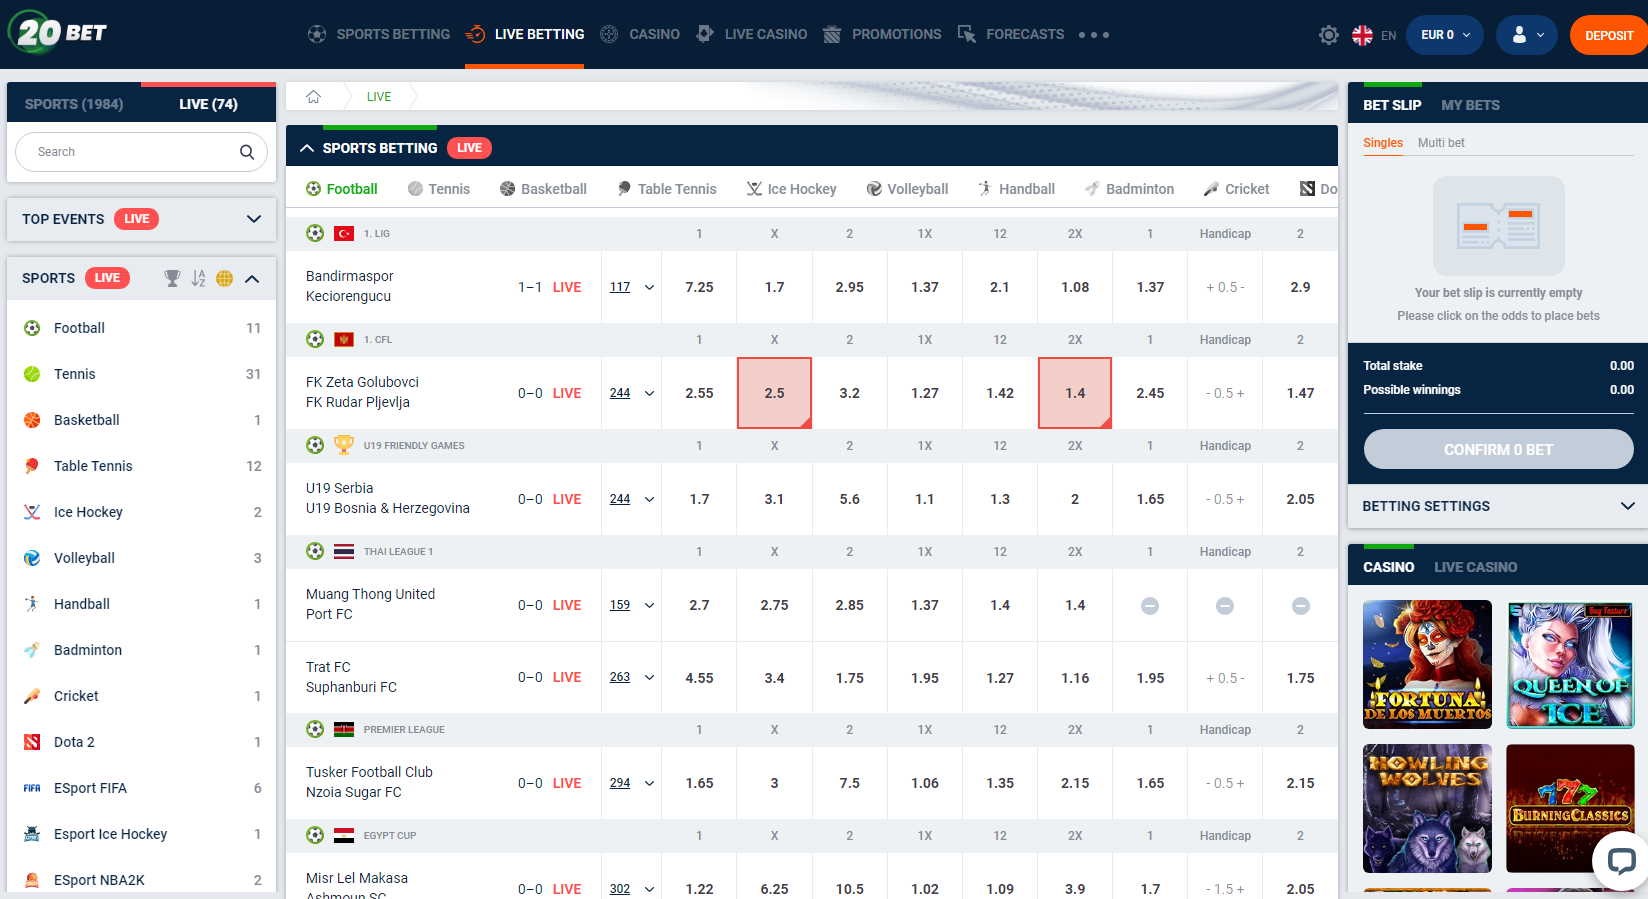Click the home icon in breadcrumb
The height and width of the screenshot is (899, 1648).
pos(313,97)
